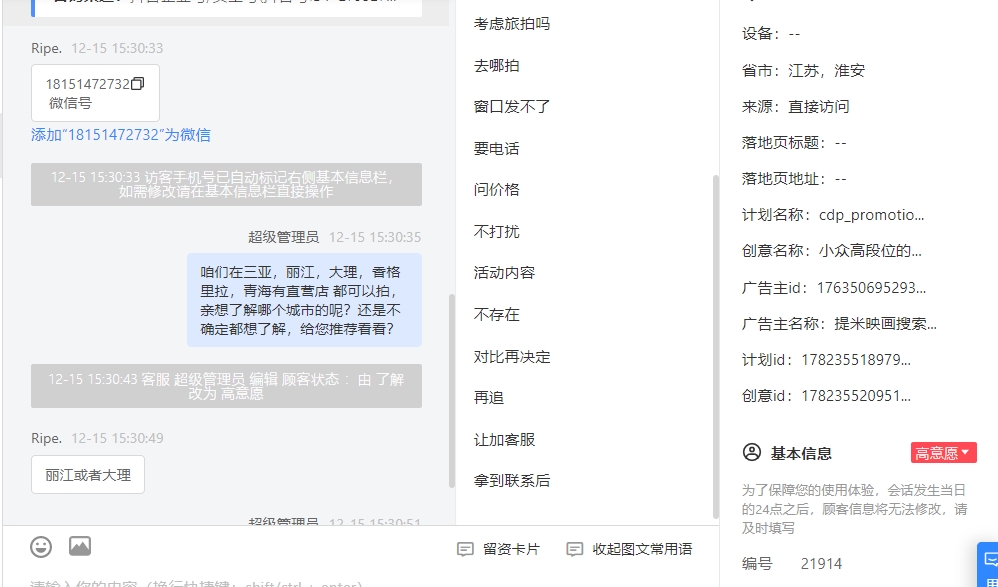This screenshot has height=587, width=998.
Task: Open the 高意愿 customer status dropdown
Action: pos(943,453)
